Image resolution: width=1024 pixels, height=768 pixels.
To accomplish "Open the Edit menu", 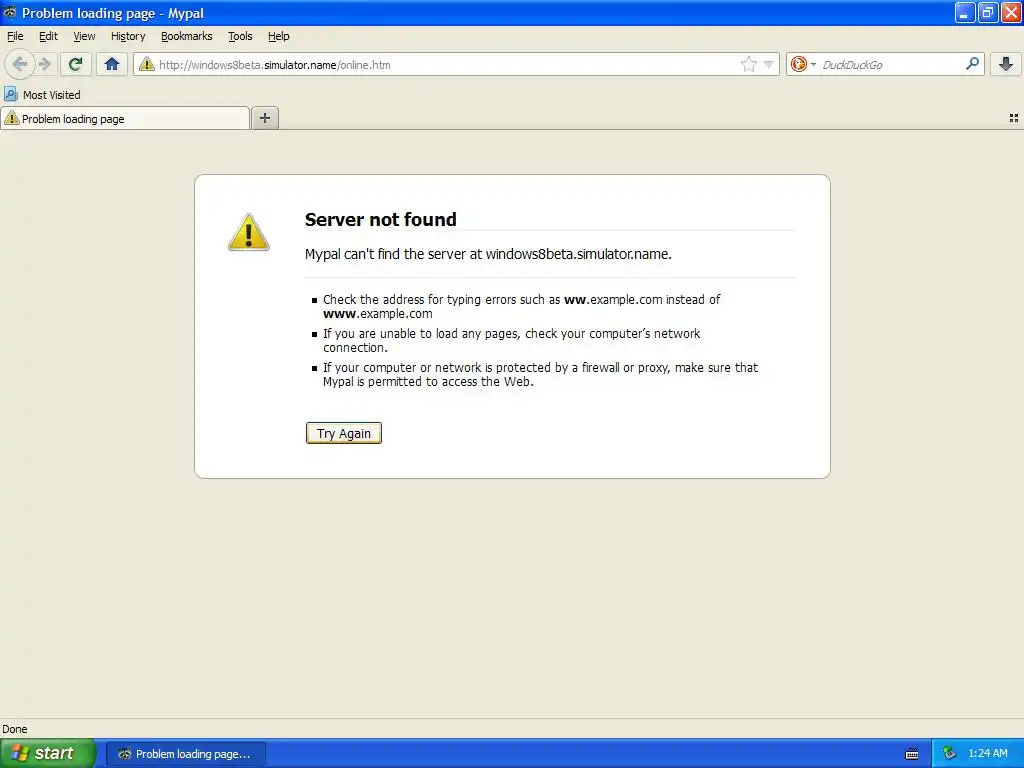I will tap(48, 36).
